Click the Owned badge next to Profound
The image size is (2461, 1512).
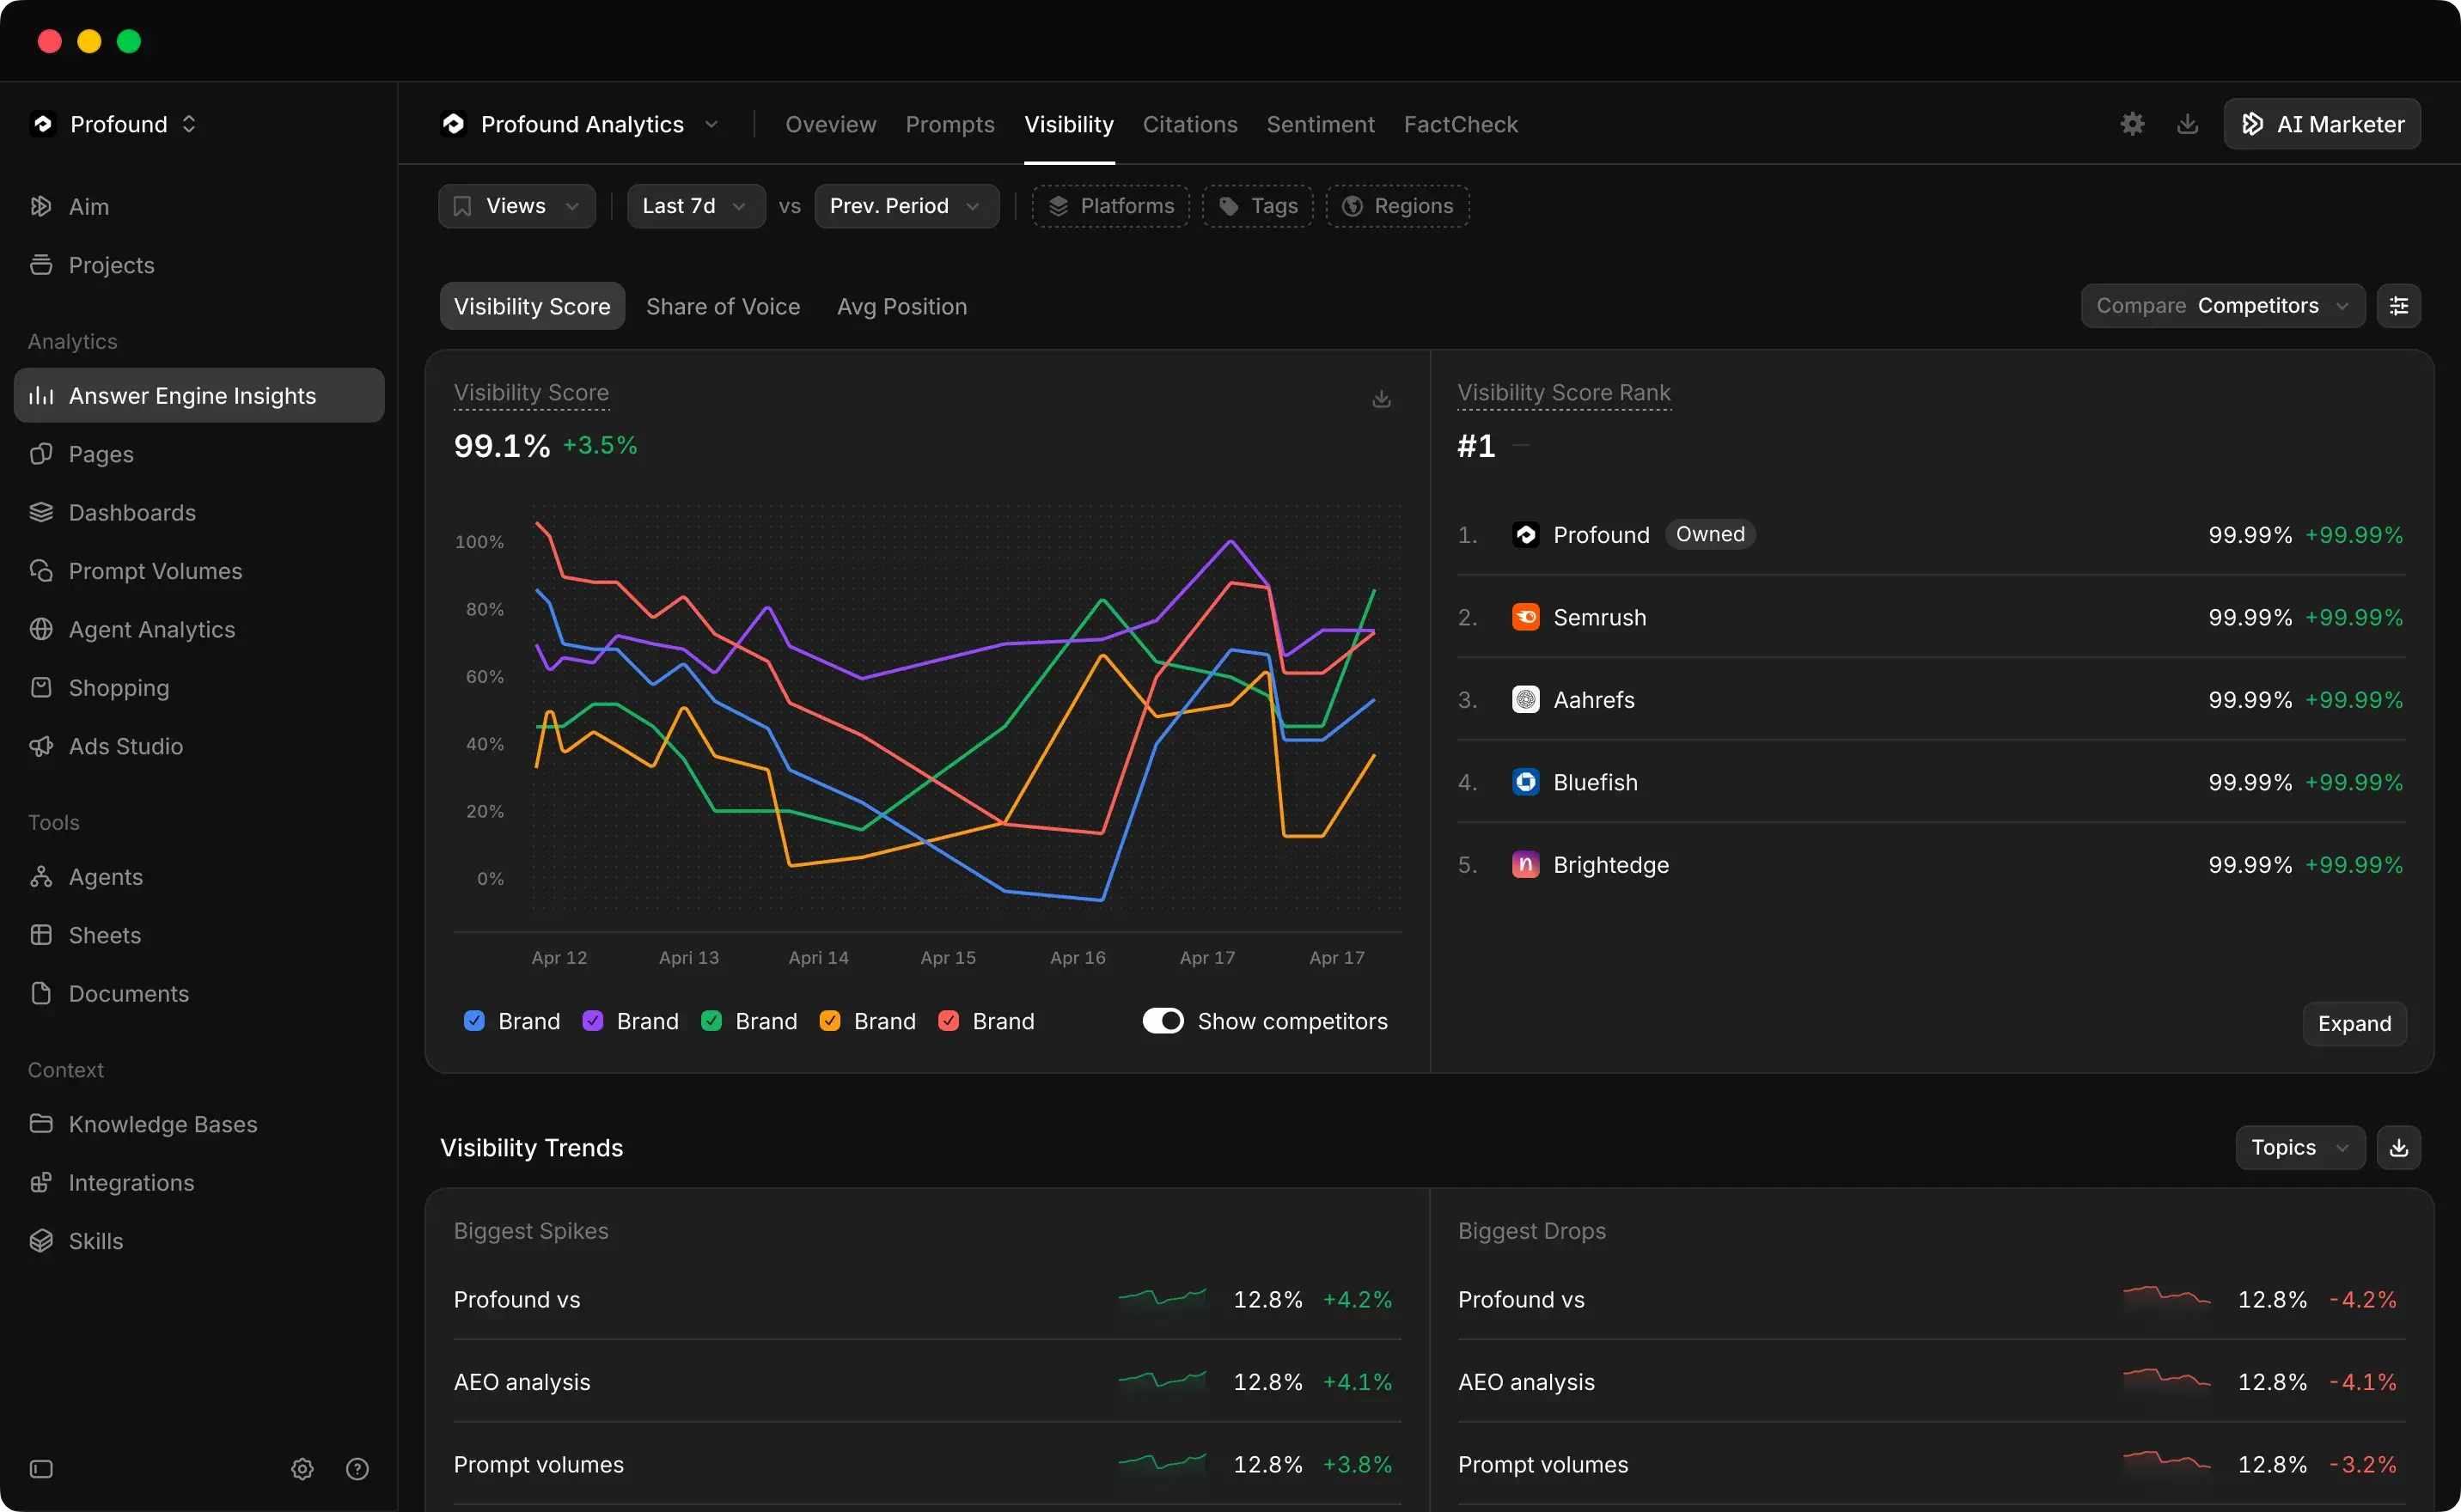[x=1710, y=535]
